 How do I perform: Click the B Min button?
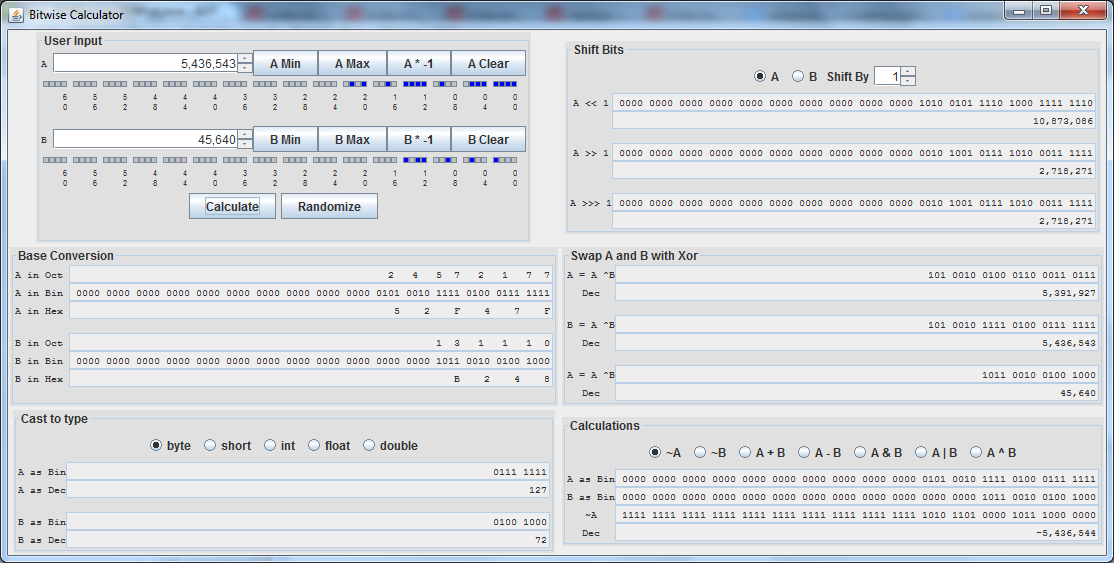point(285,140)
